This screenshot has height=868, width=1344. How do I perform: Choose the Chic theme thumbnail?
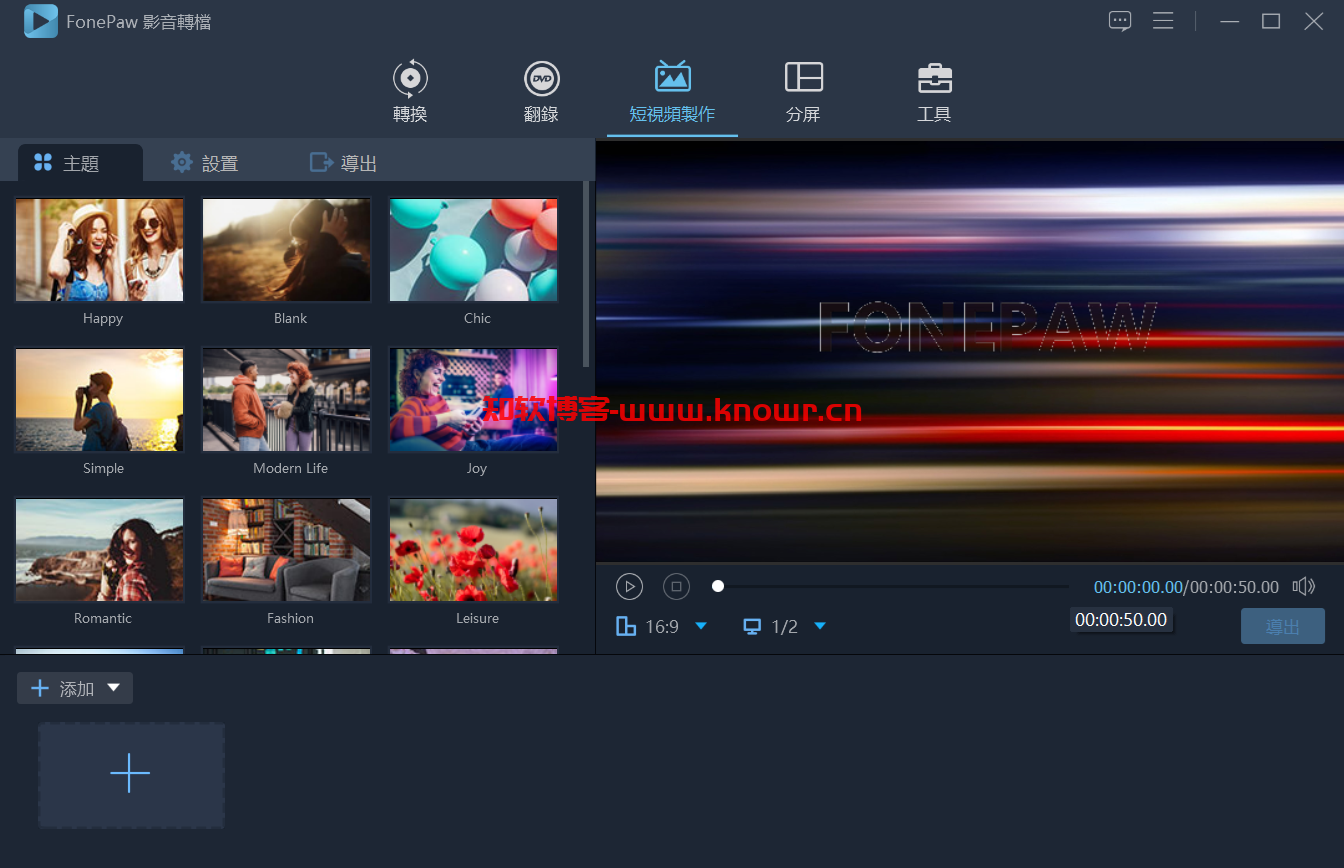point(473,250)
